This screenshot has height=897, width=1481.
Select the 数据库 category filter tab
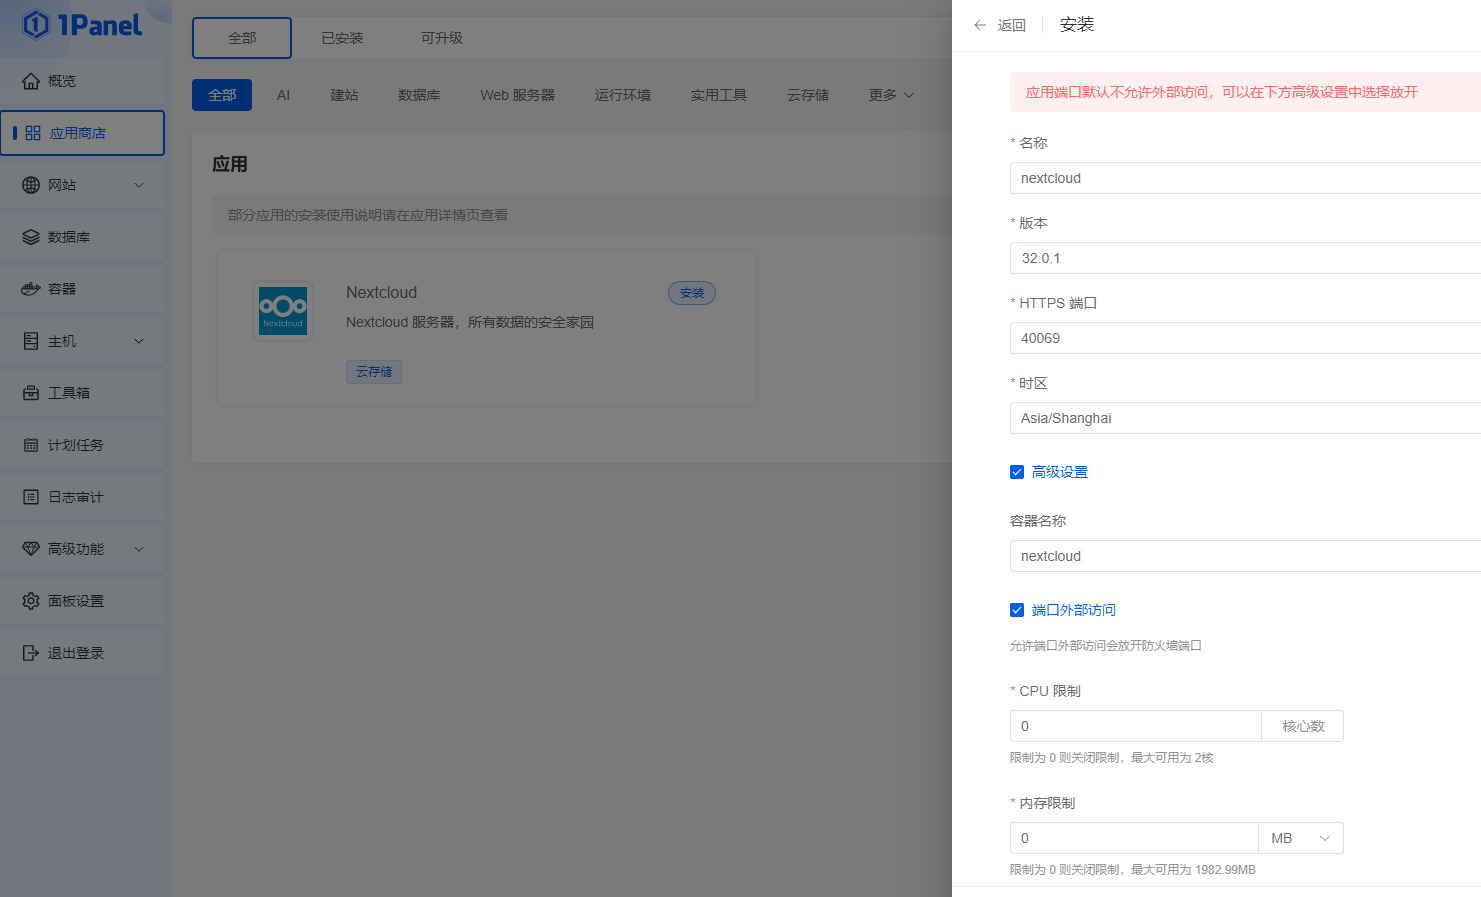click(x=419, y=95)
